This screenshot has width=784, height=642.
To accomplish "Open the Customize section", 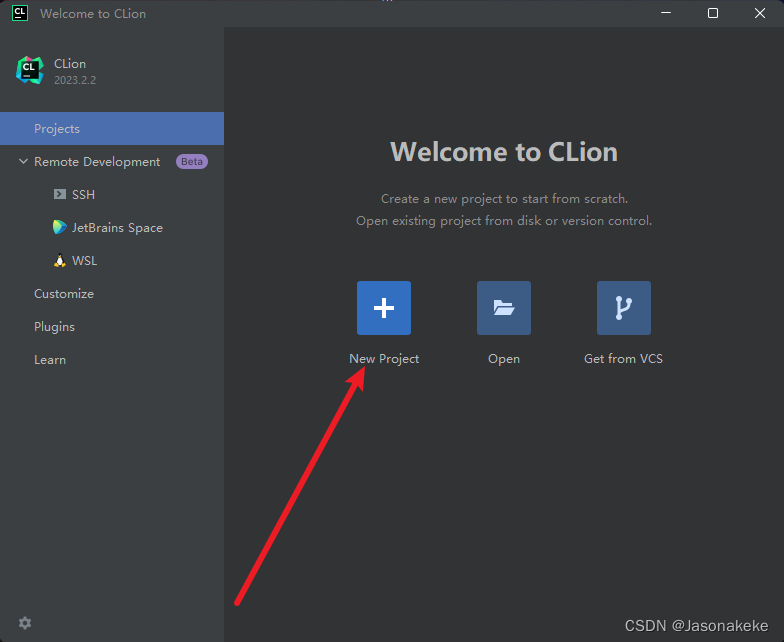I will (x=64, y=294).
